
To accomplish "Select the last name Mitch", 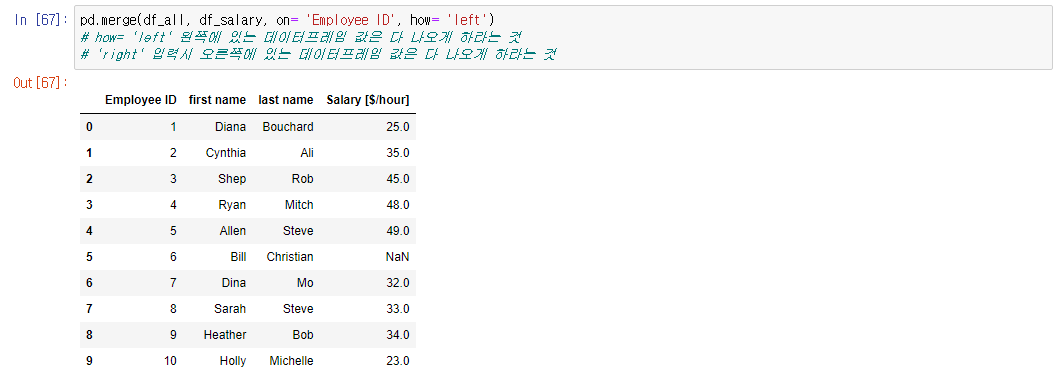I will point(299,204).
